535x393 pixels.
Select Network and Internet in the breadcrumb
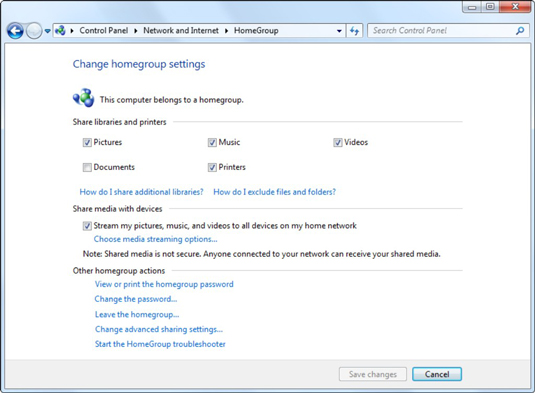tap(181, 31)
